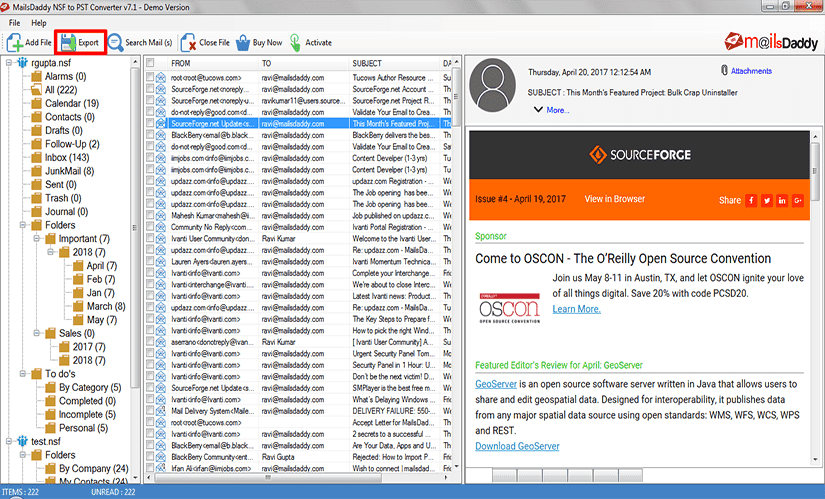Click the Drafts (0) folder icon
Viewport: 825px width, 499px height.
coord(36,131)
